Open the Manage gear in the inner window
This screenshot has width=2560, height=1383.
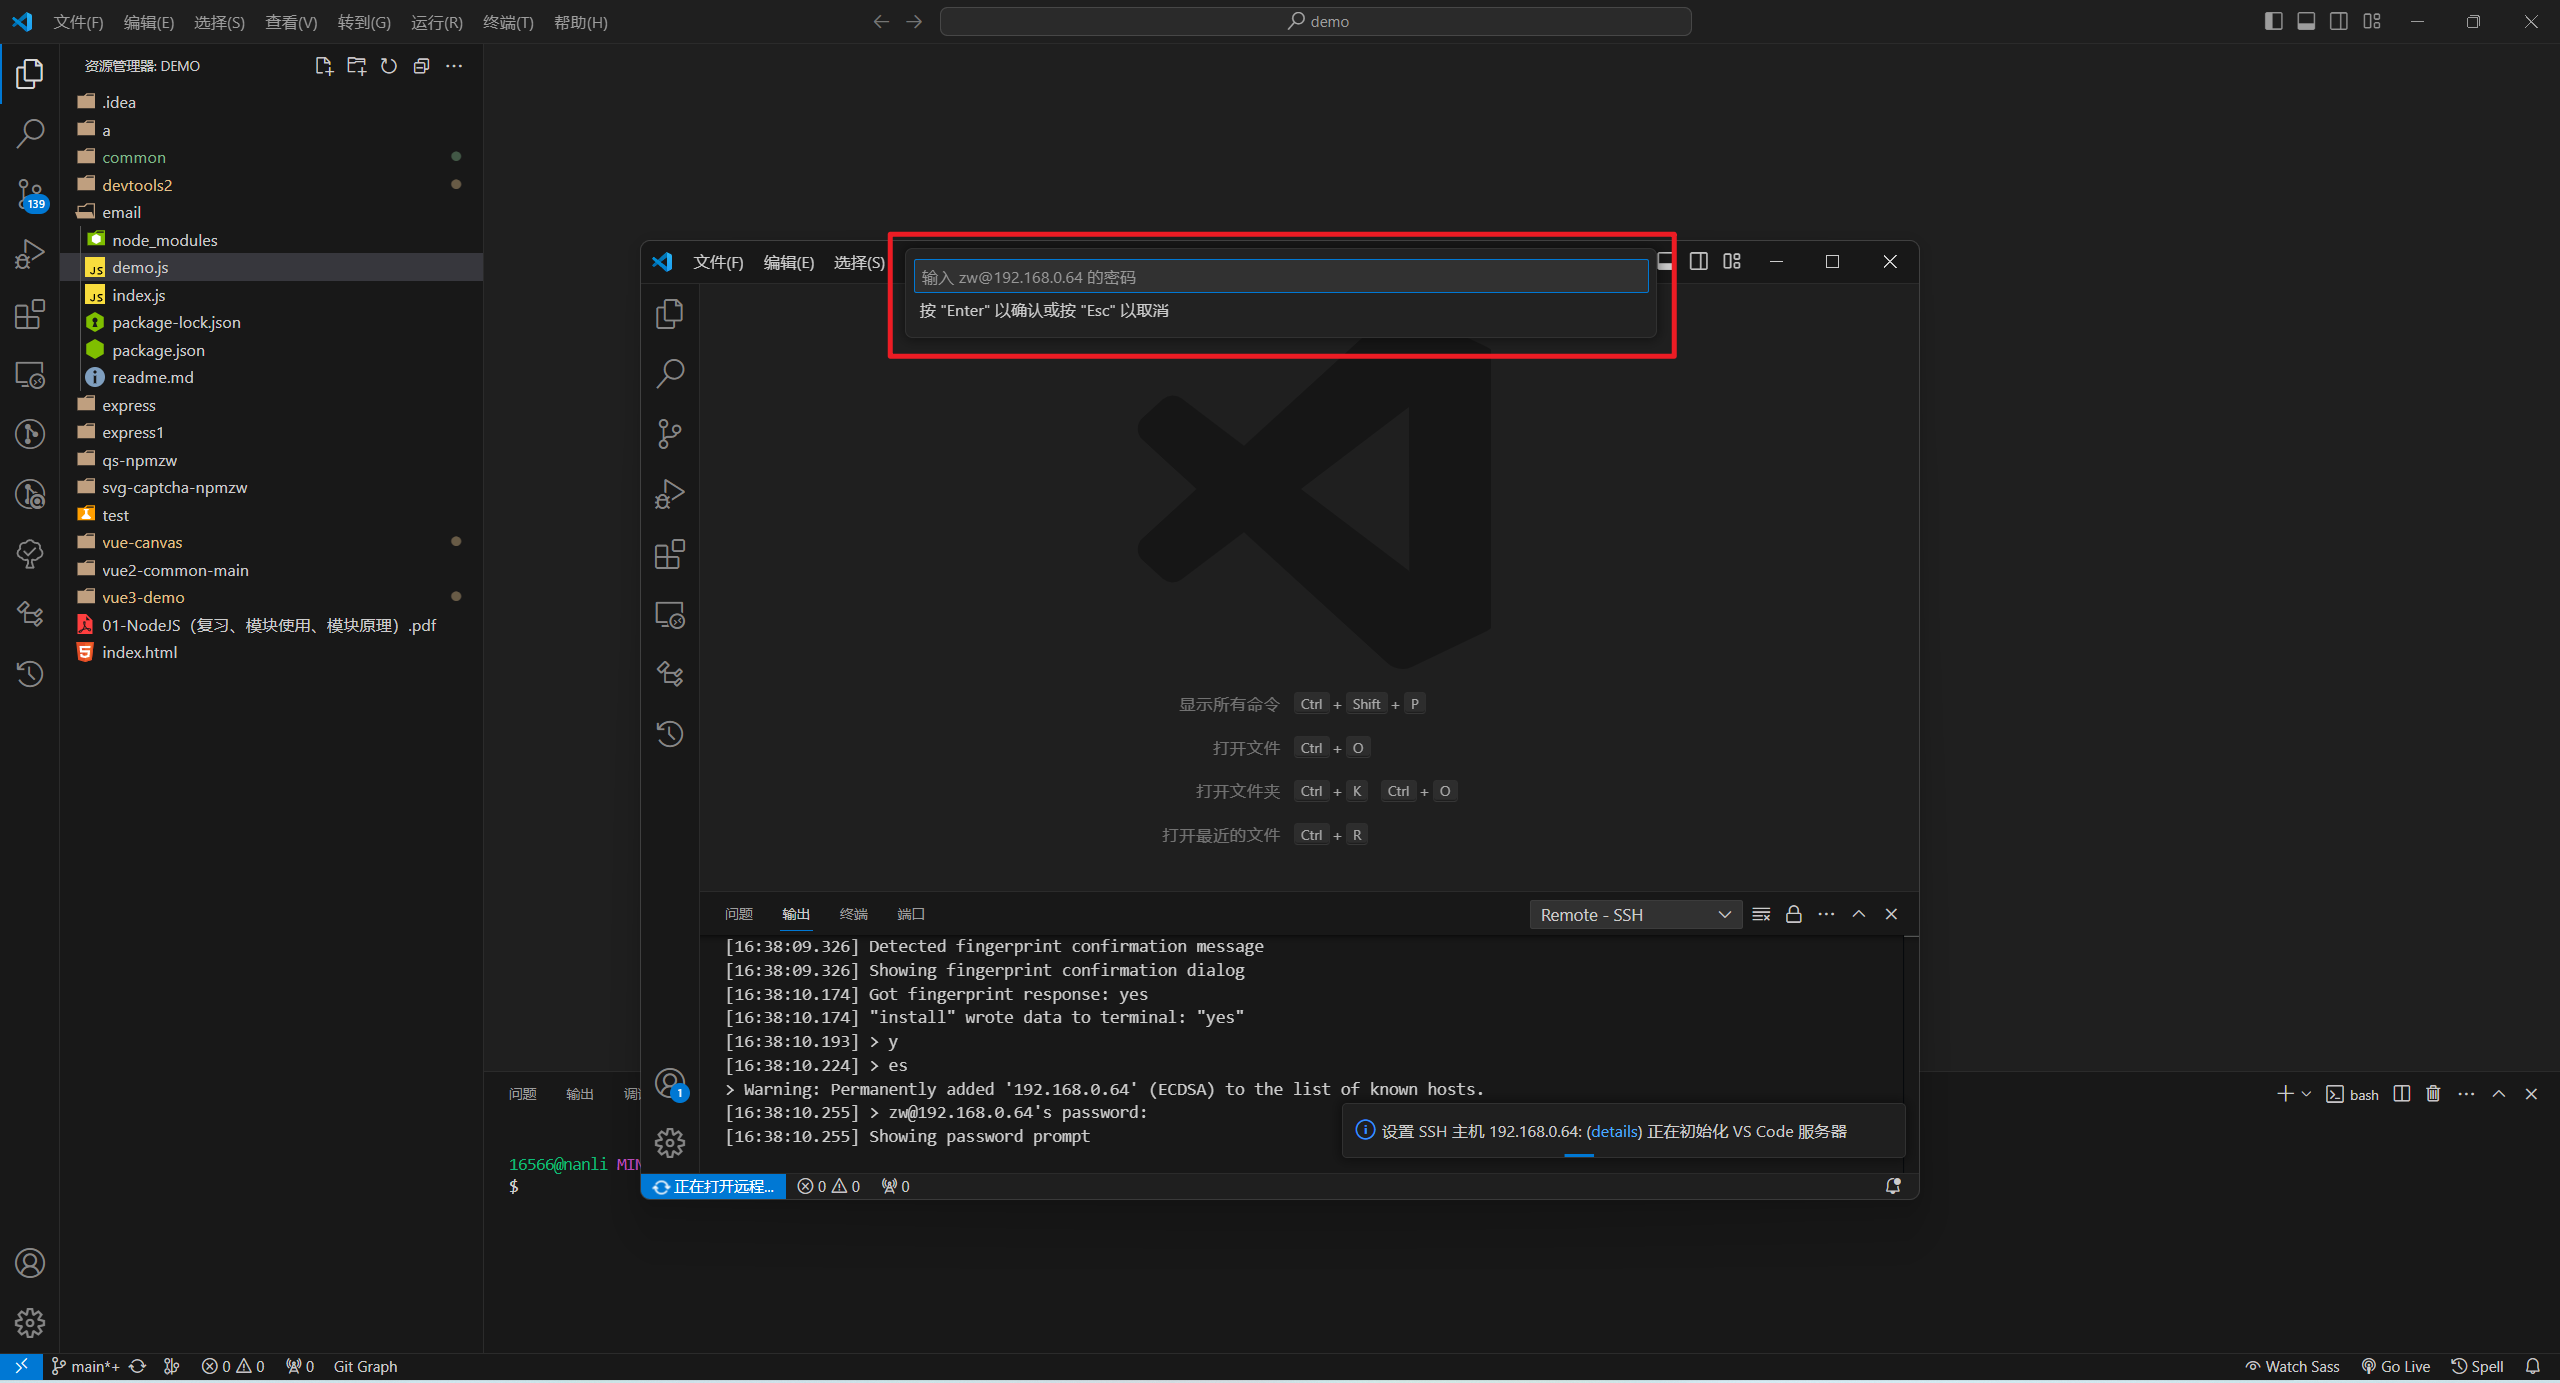669,1142
